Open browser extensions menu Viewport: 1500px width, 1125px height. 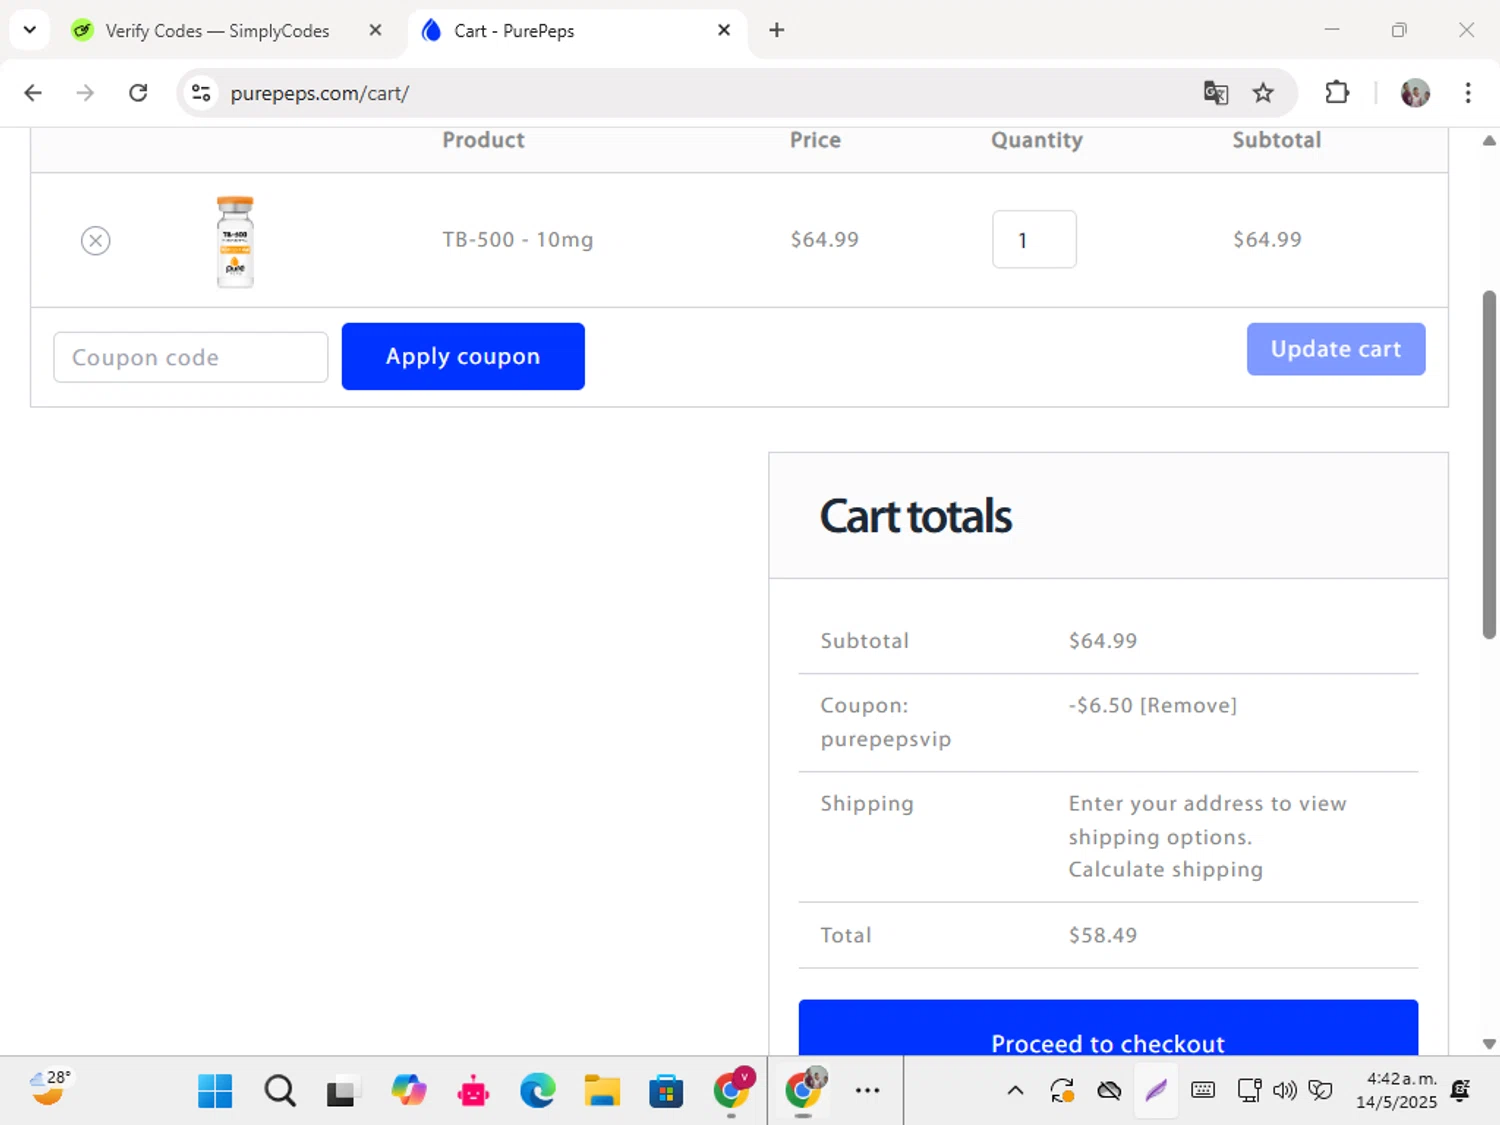[x=1337, y=93]
